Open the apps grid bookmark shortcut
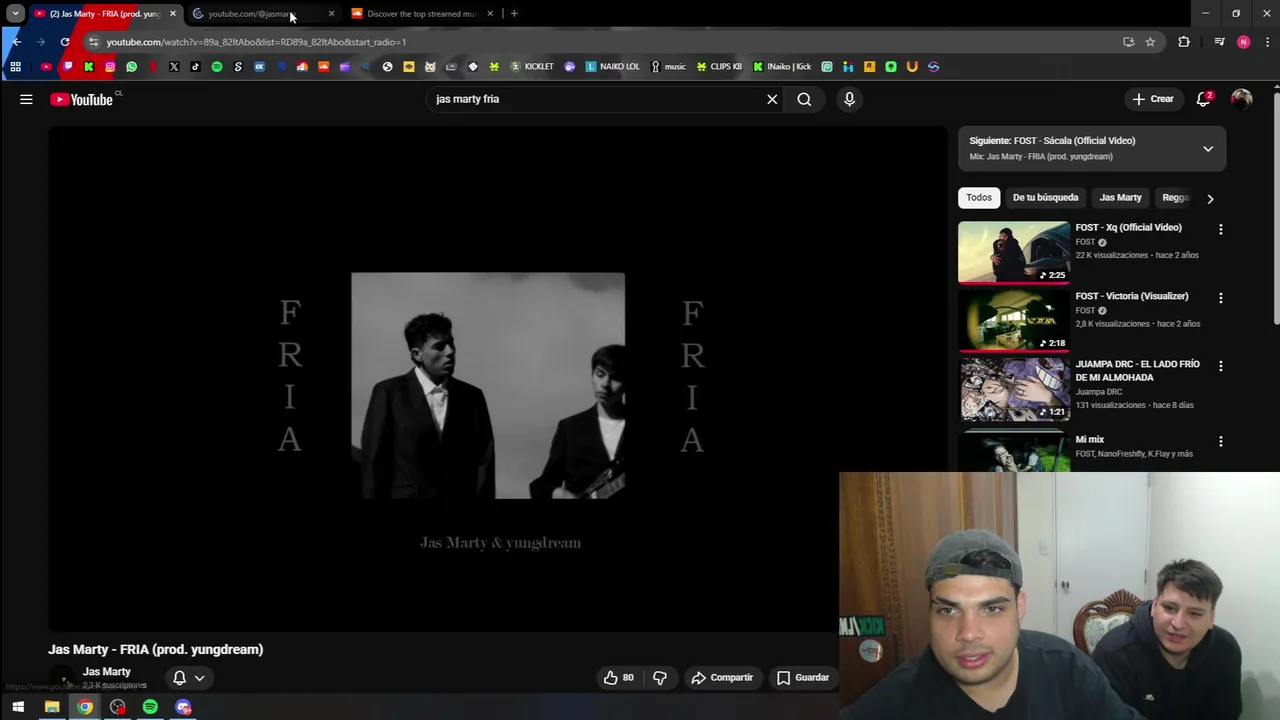The image size is (1280, 720). [15, 67]
